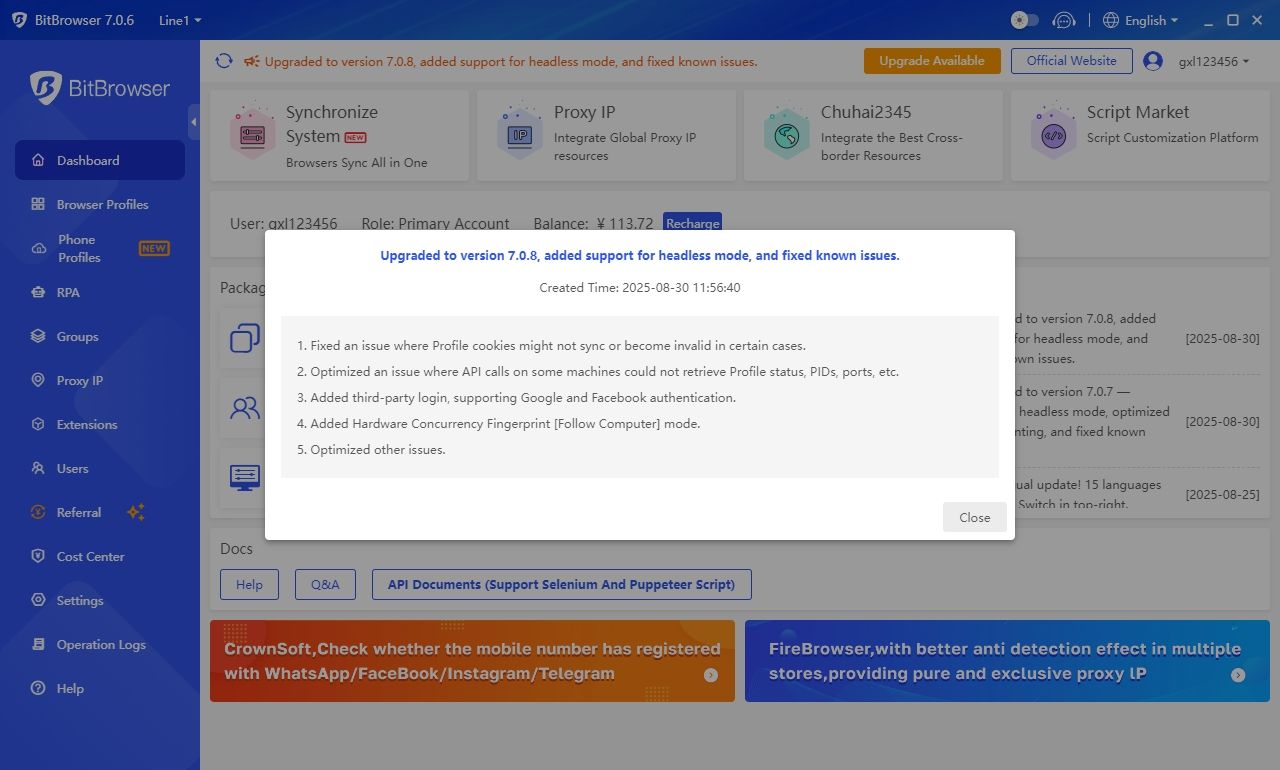The width and height of the screenshot is (1280, 770).
Task: Toggle the theme switch in title bar
Action: point(1025,20)
